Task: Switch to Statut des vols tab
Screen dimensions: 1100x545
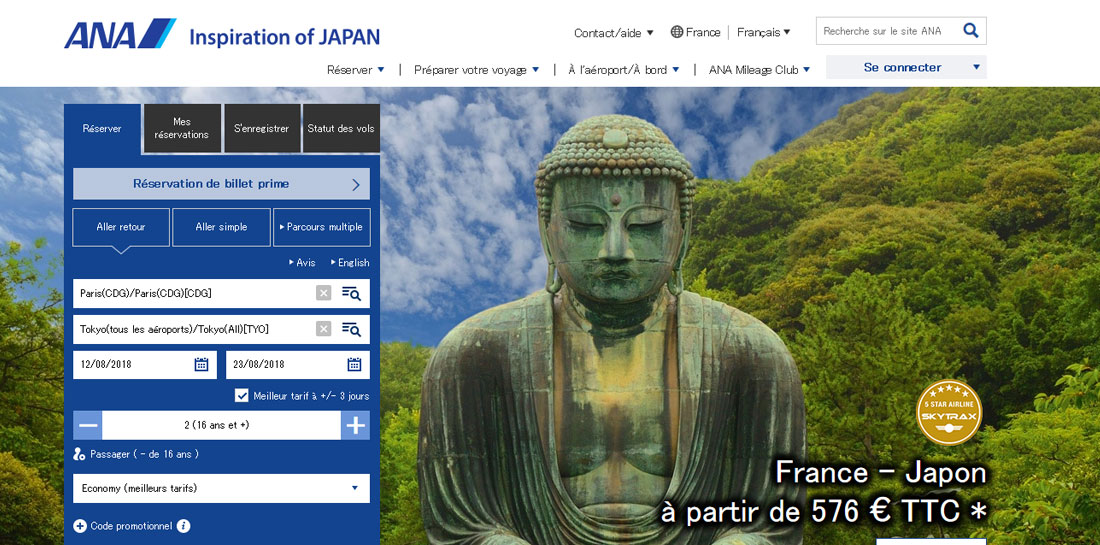Action: click(341, 129)
